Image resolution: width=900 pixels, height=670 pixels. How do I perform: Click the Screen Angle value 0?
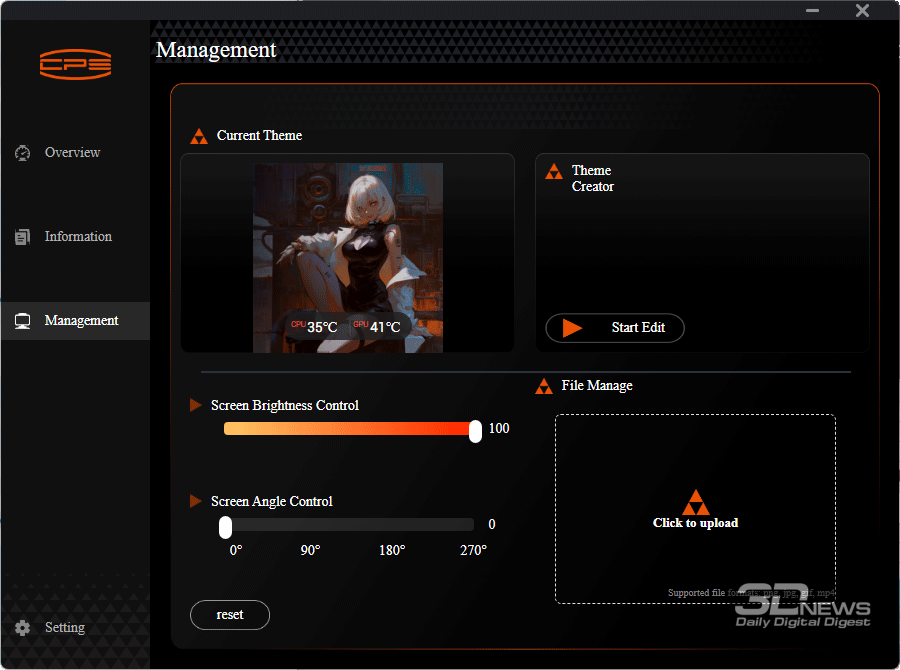(x=492, y=524)
